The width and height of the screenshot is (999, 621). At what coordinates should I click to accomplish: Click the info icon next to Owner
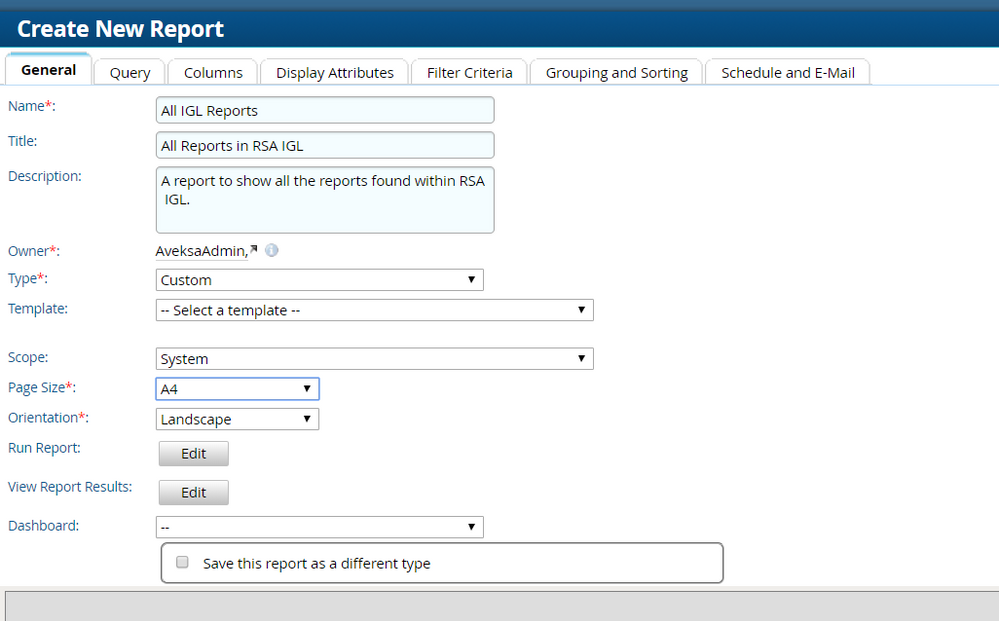pos(271,250)
